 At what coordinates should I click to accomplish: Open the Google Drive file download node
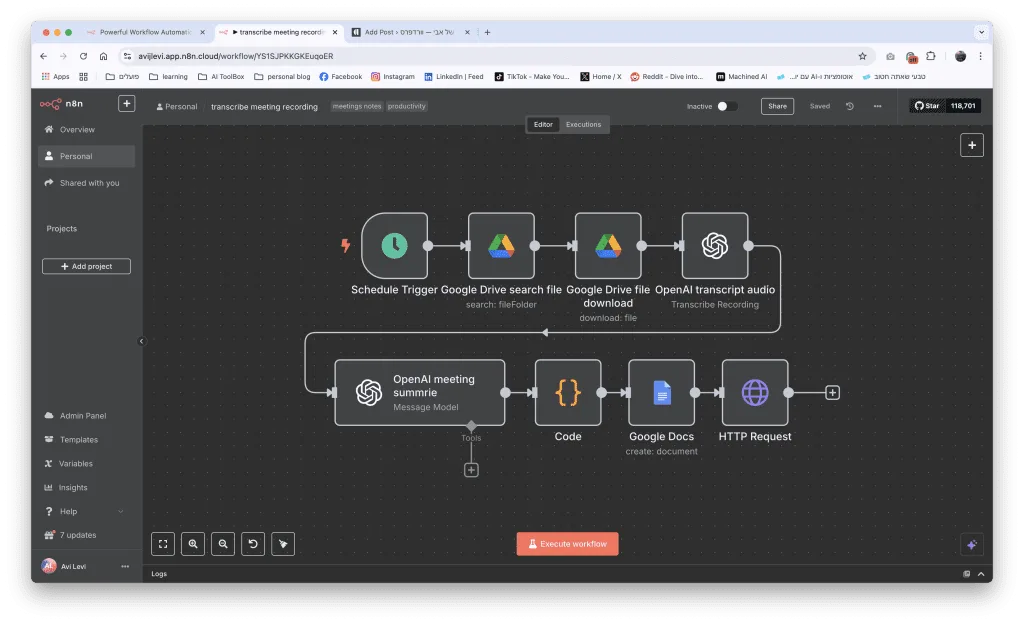tap(608, 246)
